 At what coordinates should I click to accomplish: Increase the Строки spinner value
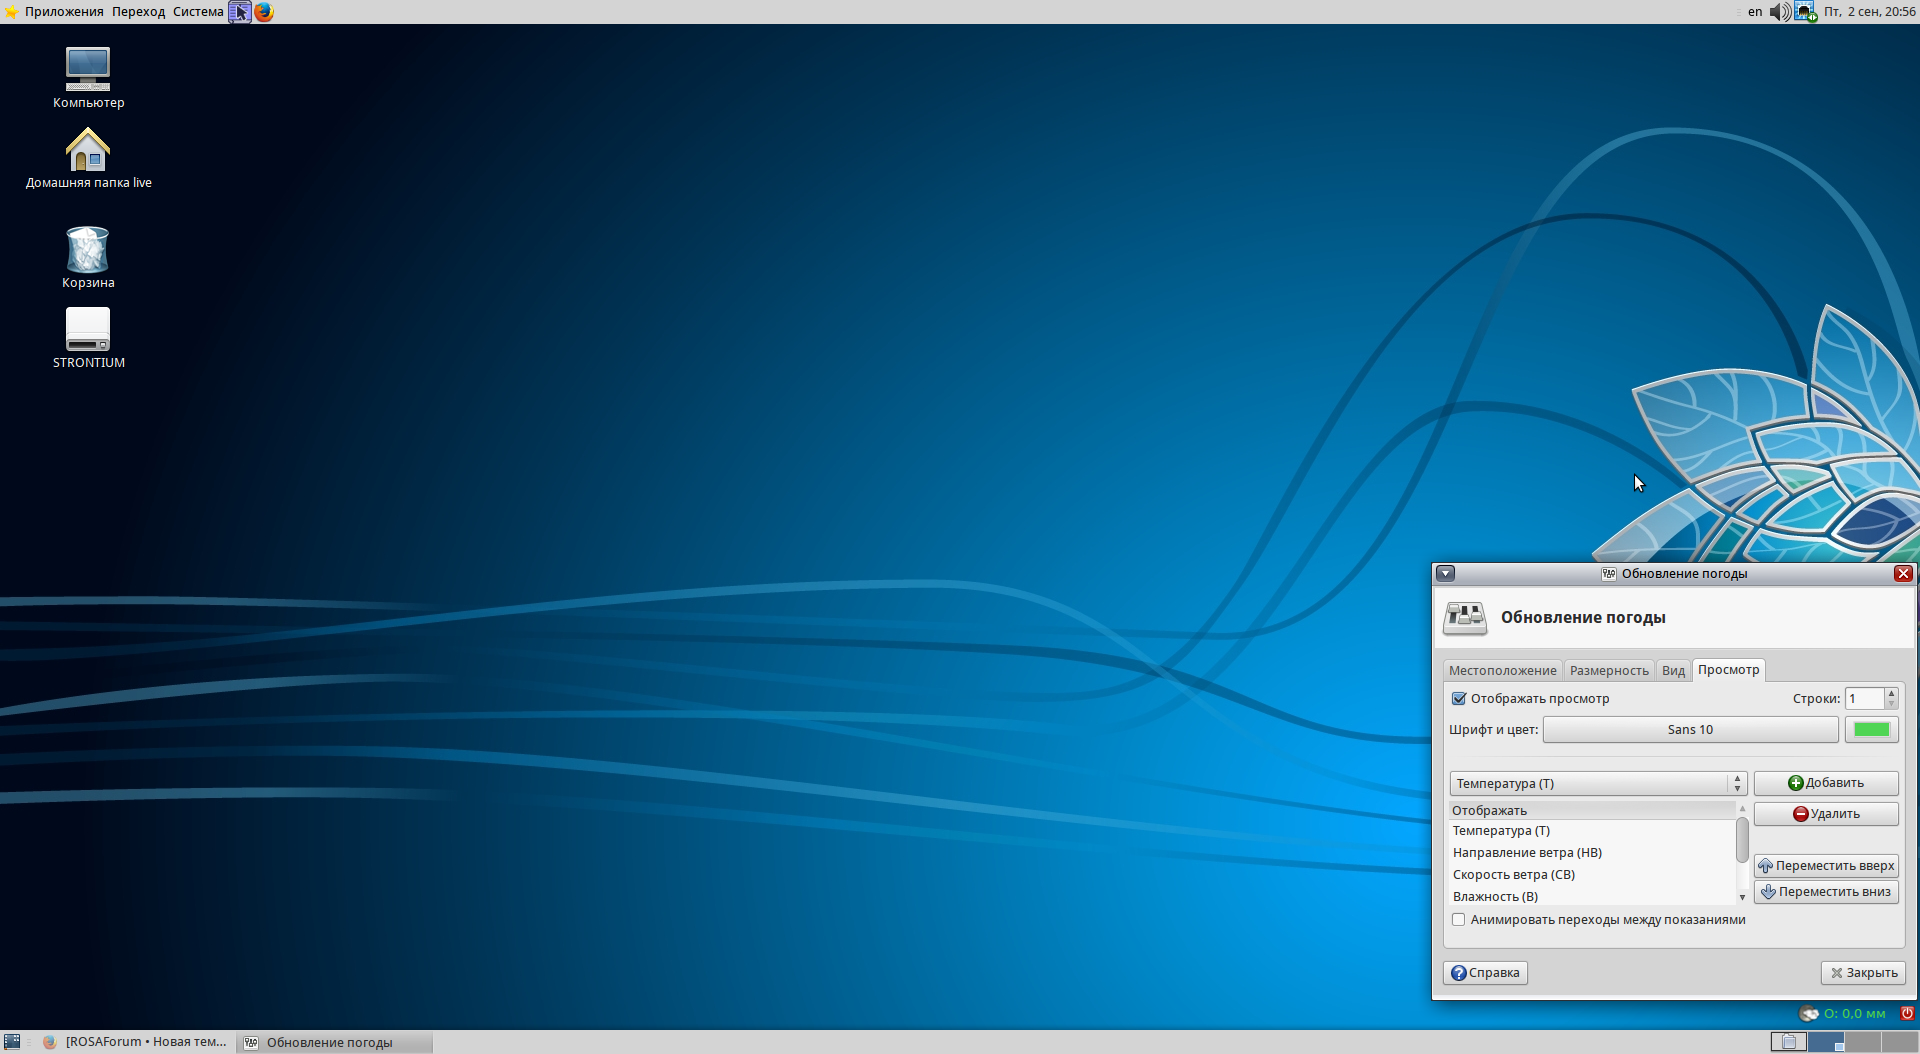click(x=1891, y=693)
